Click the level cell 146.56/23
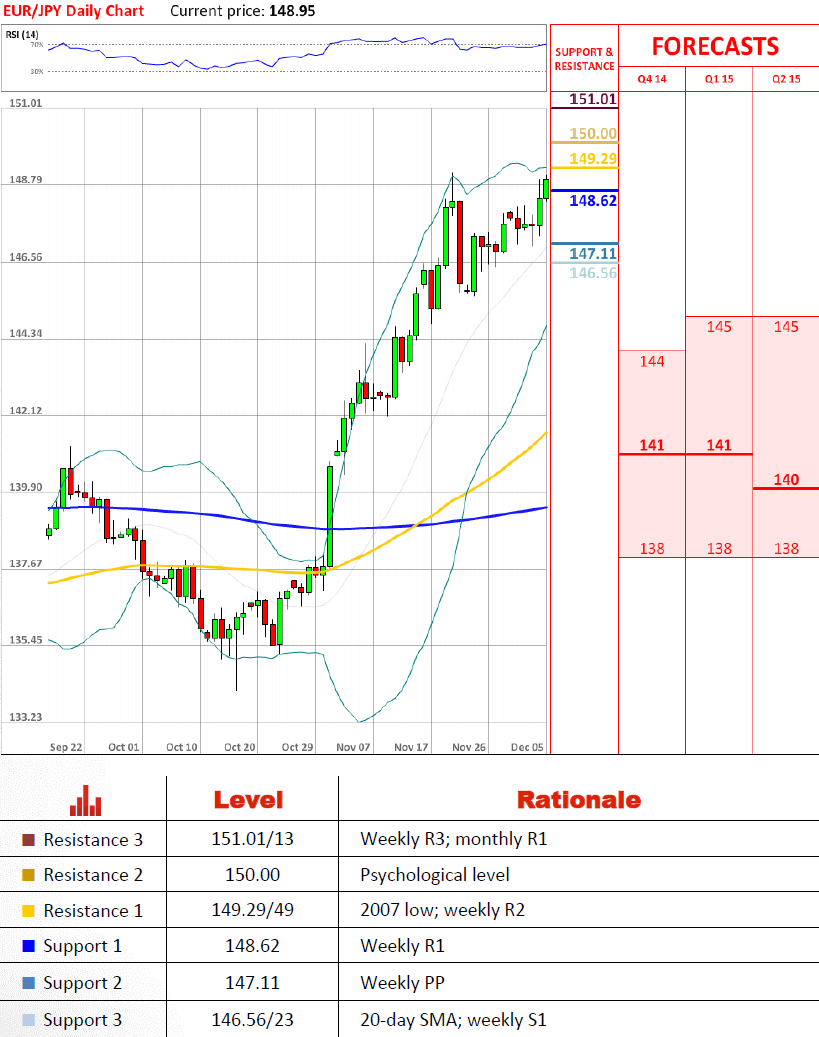This screenshot has width=819, height=1037. click(252, 1020)
